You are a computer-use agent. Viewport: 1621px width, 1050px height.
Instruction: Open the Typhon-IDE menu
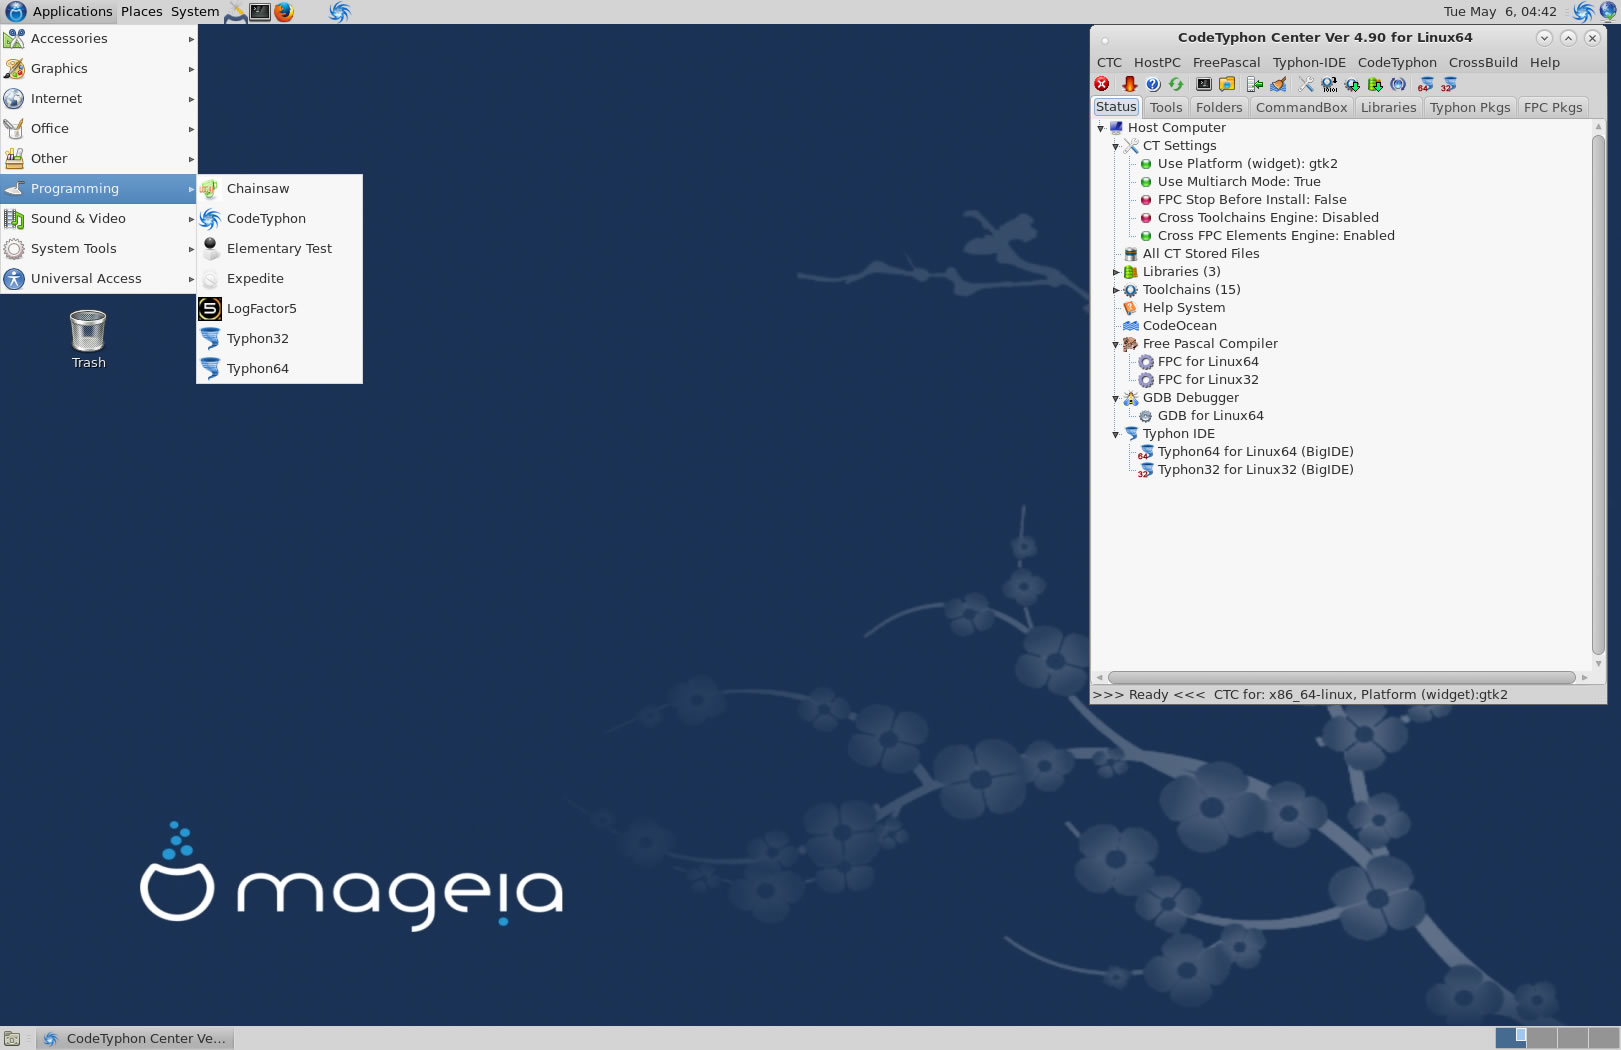(x=1309, y=62)
